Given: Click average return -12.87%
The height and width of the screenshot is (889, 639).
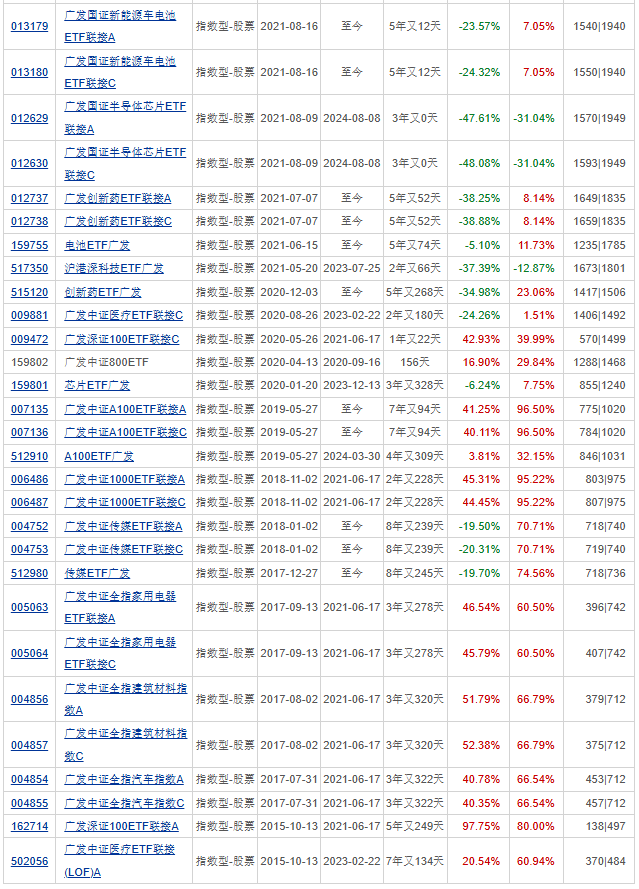Looking at the screenshot, I should tap(534, 268).
